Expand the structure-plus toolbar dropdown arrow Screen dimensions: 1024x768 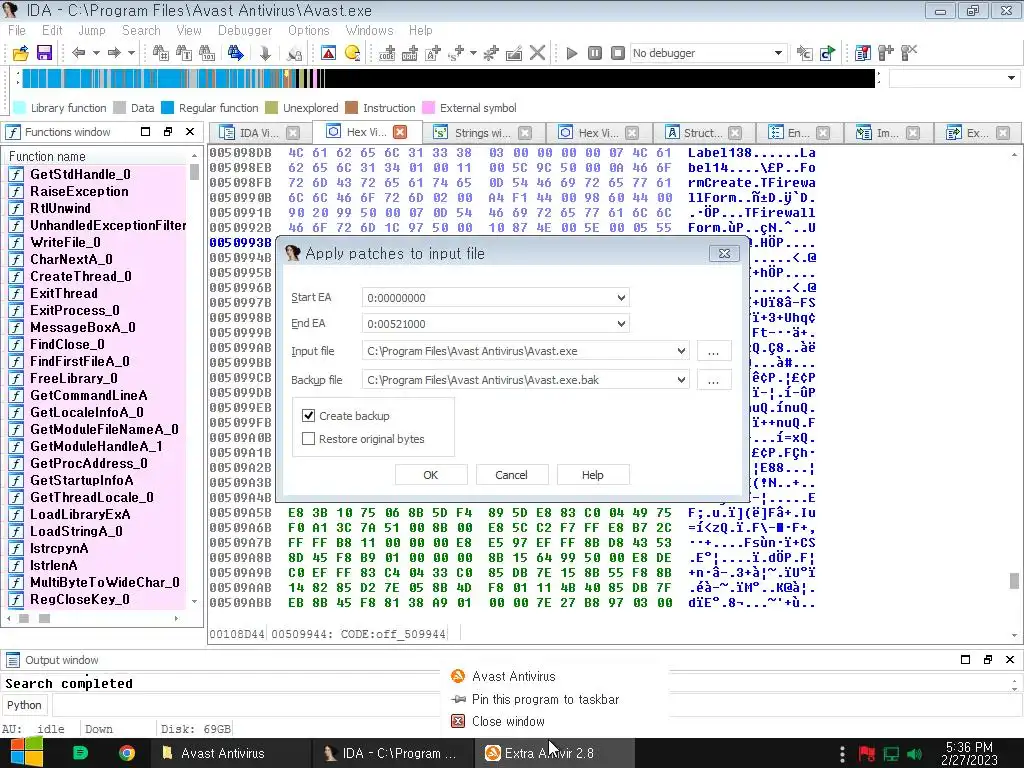point(473,53)
